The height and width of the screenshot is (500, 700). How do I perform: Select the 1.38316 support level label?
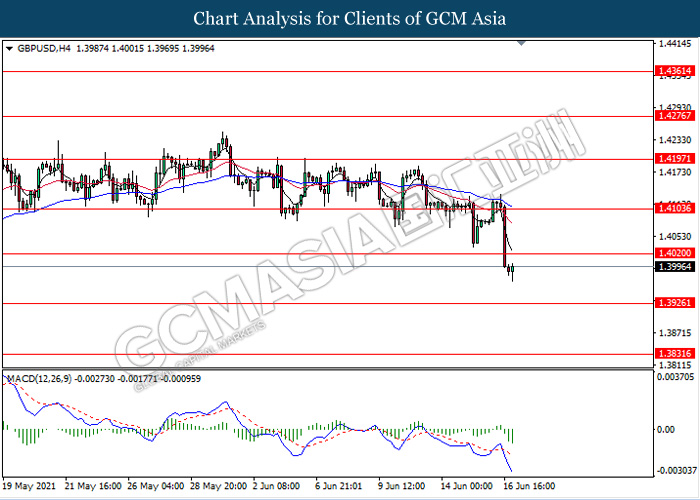pyautogui.click(x=674, y=354)
